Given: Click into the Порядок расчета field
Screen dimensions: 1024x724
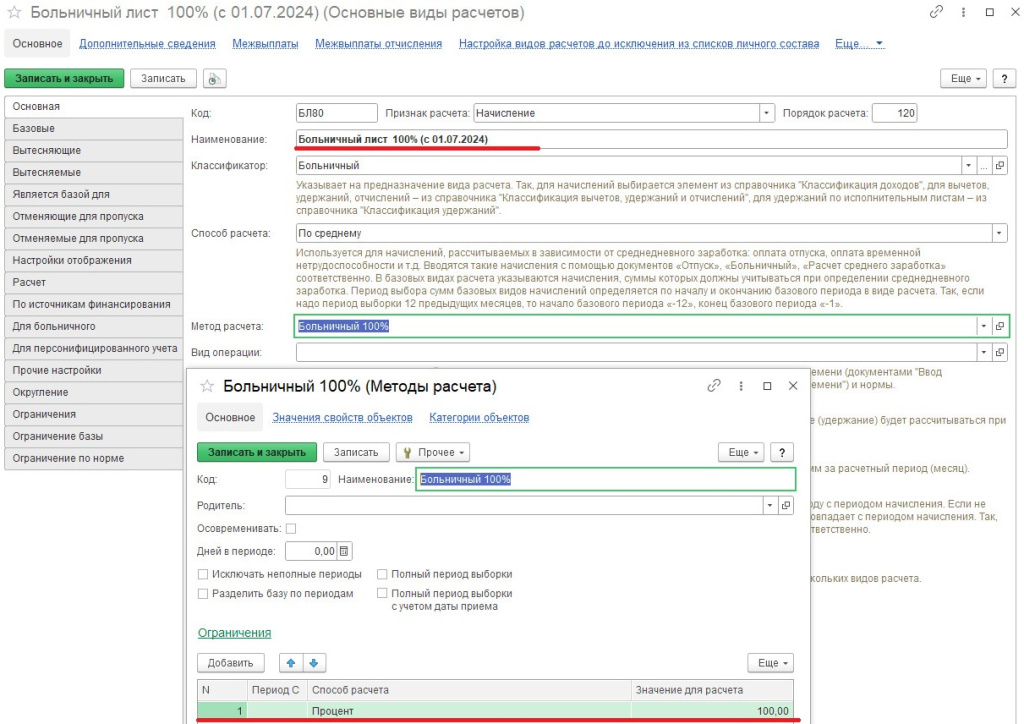Looking at the screenshot, I should point(894,114).
